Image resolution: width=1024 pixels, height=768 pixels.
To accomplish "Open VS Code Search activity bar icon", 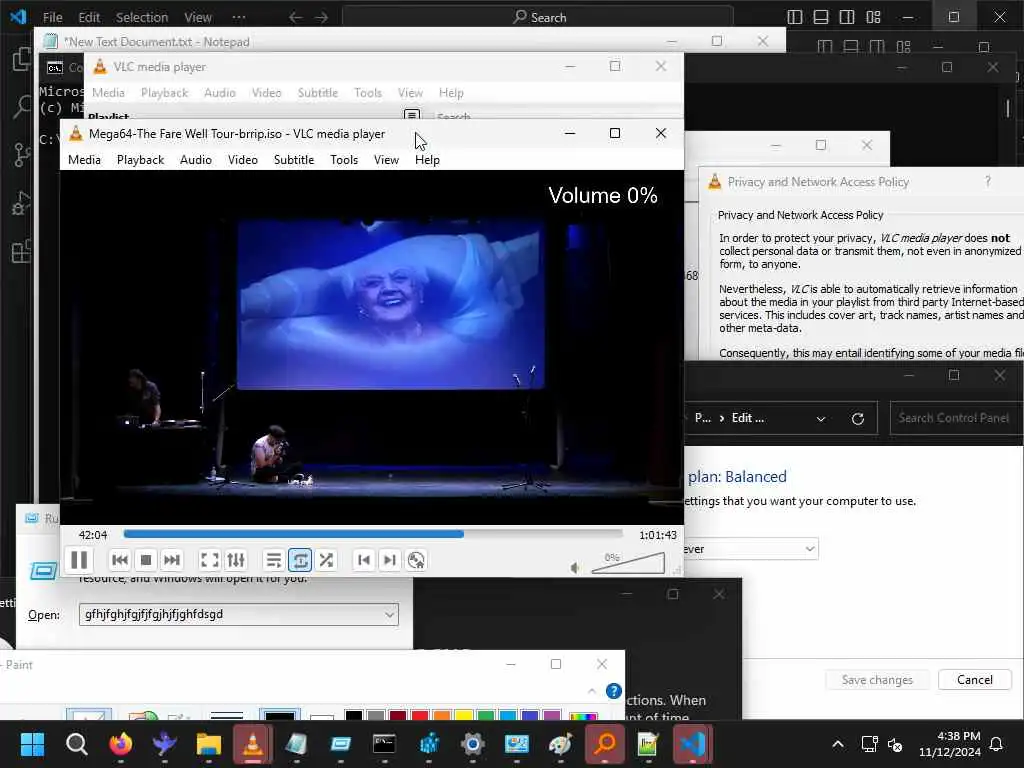I will point(22,106).
